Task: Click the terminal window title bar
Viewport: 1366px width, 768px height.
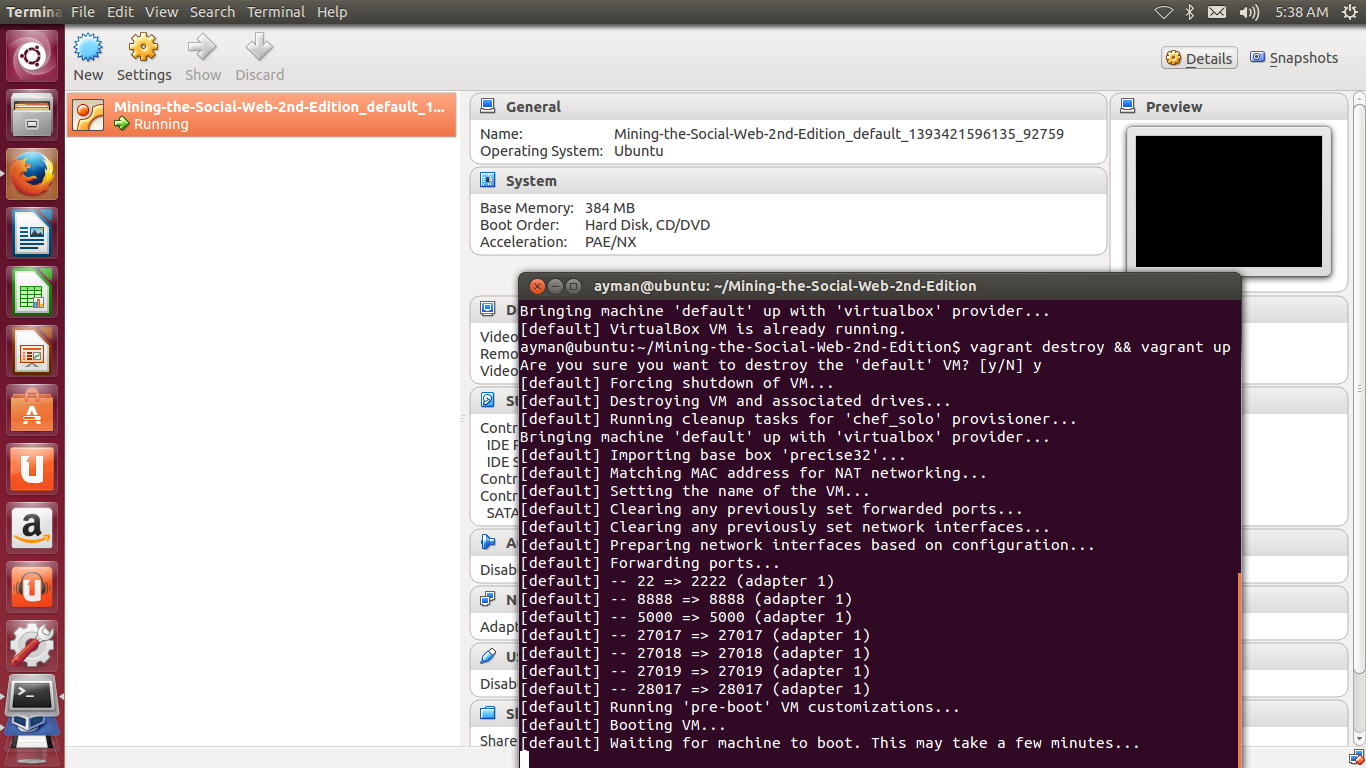Action: [x=880, y=285]
